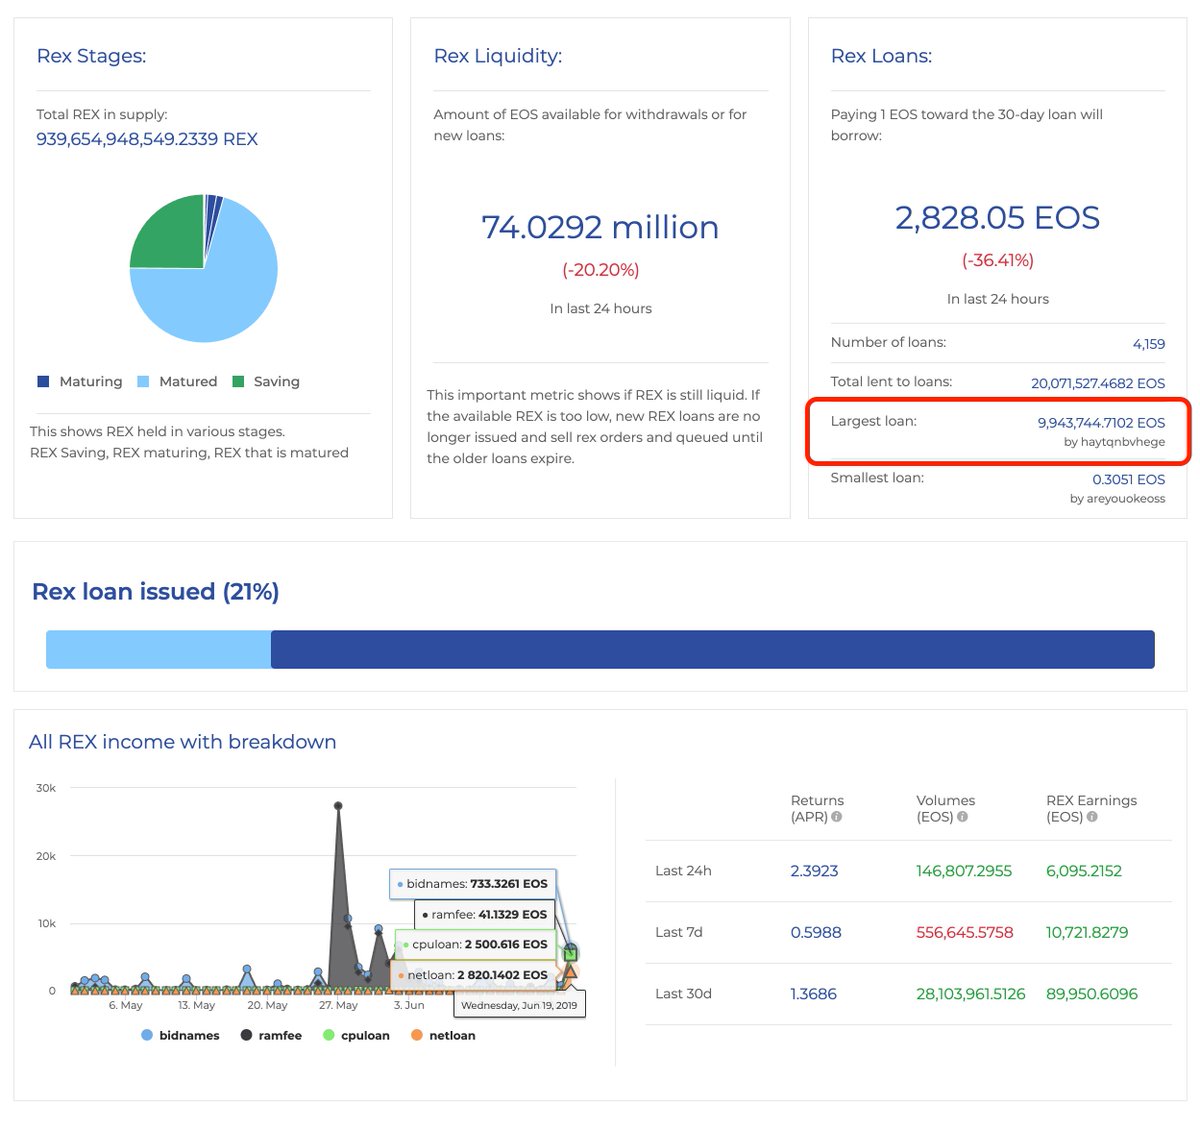
Task: Click the Wednesday, Jun 19, 2019 date label
Action: (x=519, y=1005)
